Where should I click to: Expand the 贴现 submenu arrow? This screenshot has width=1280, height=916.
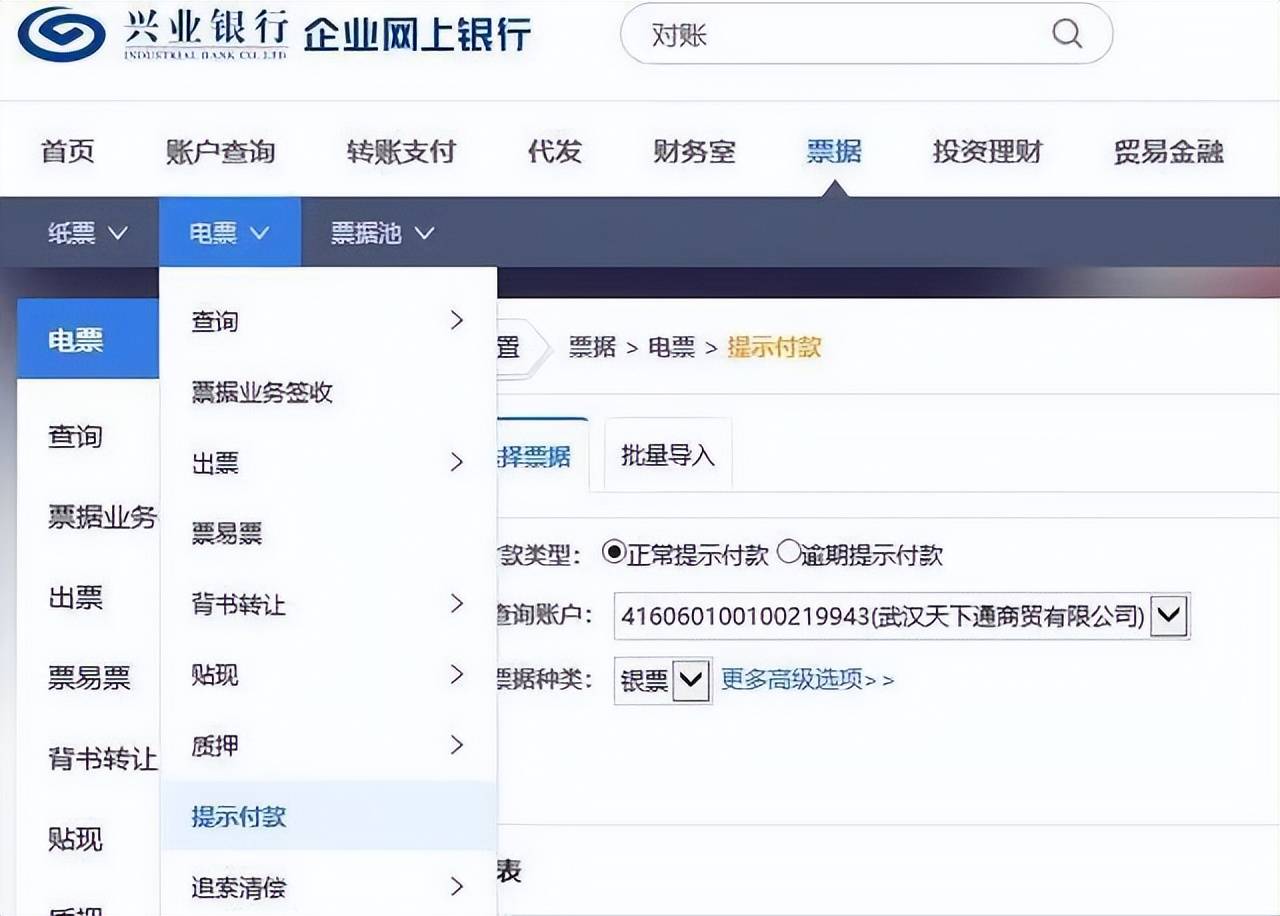457,675
